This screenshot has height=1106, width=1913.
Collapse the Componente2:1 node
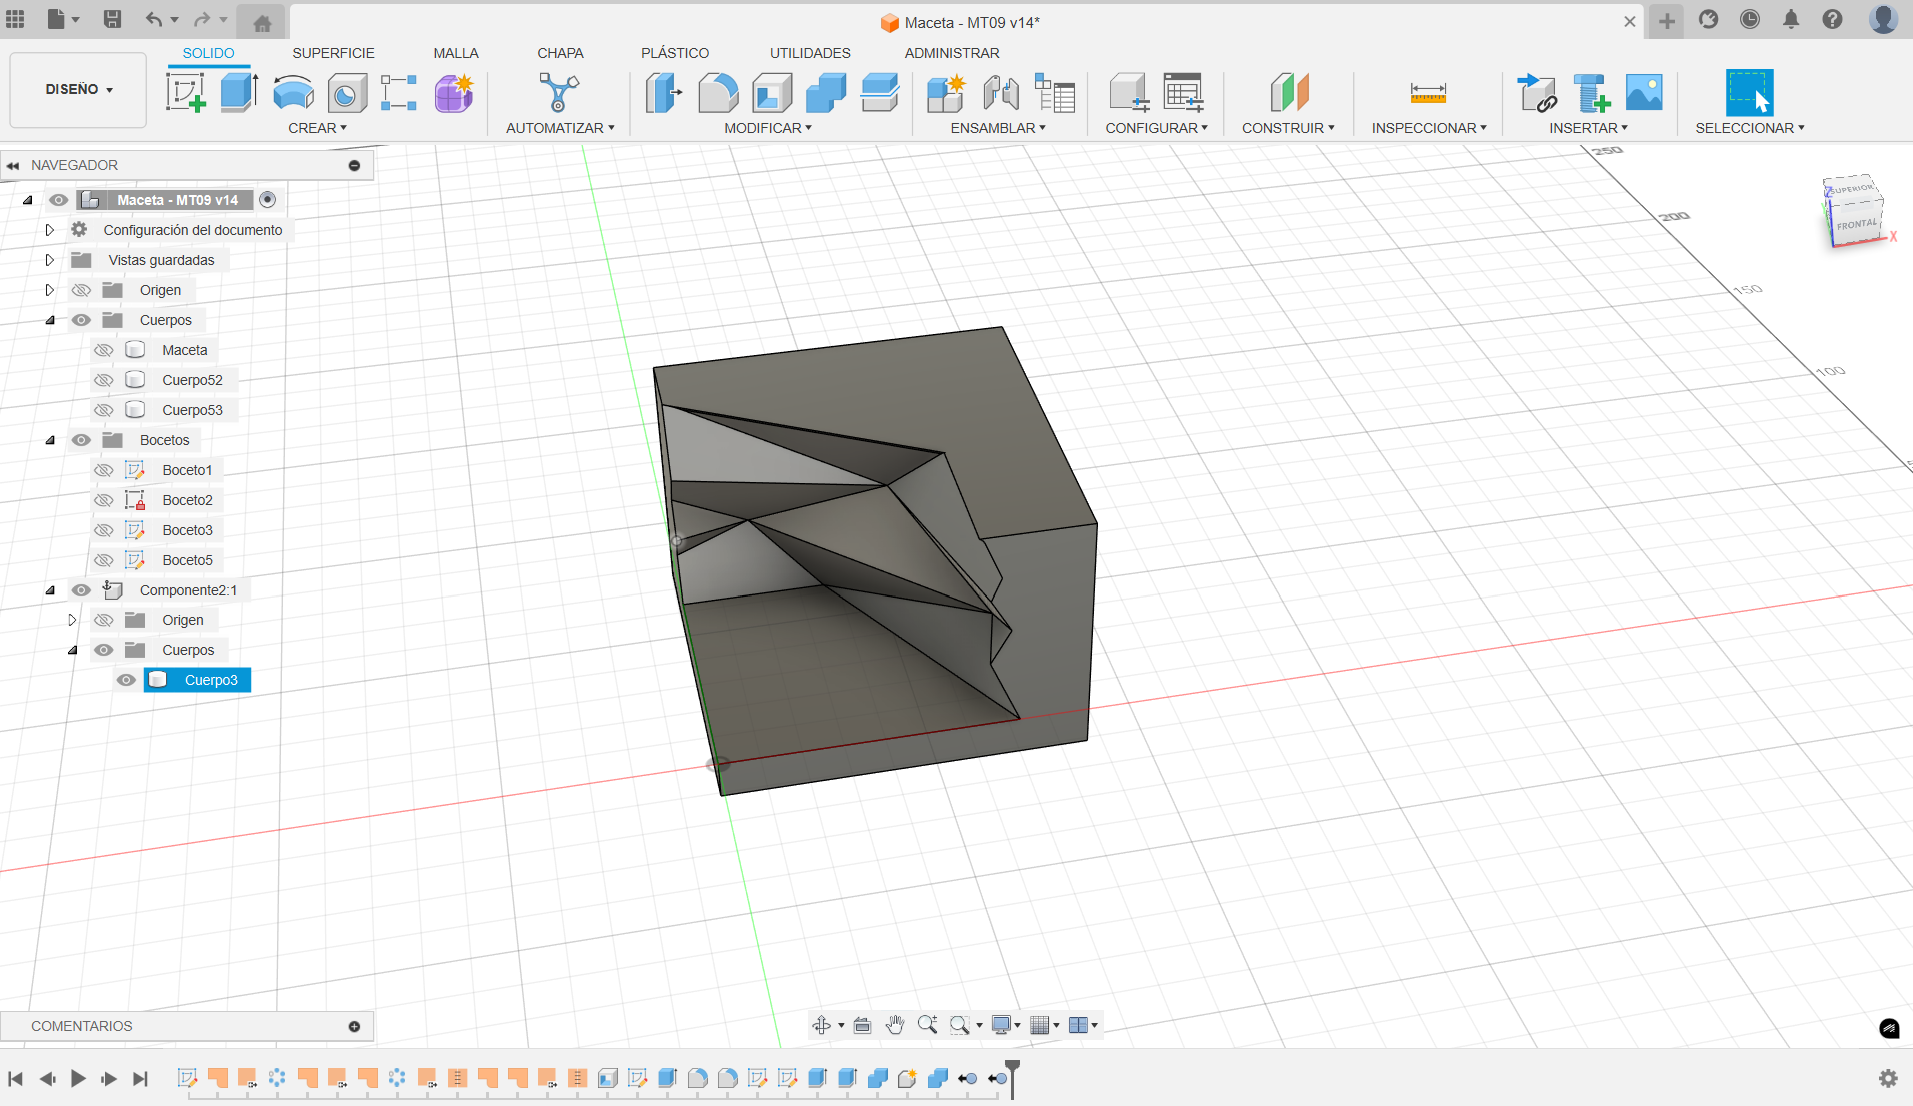coord(50,590)
